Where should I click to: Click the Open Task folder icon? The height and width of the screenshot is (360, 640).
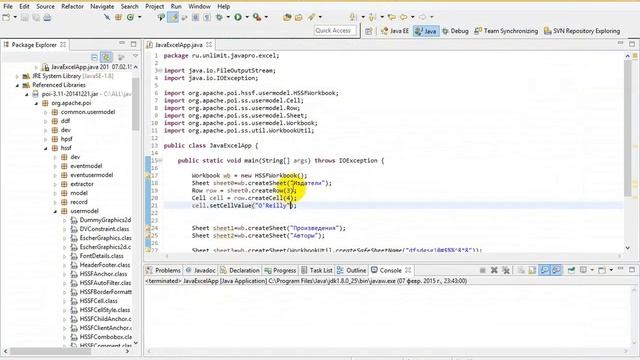[299, 17]
